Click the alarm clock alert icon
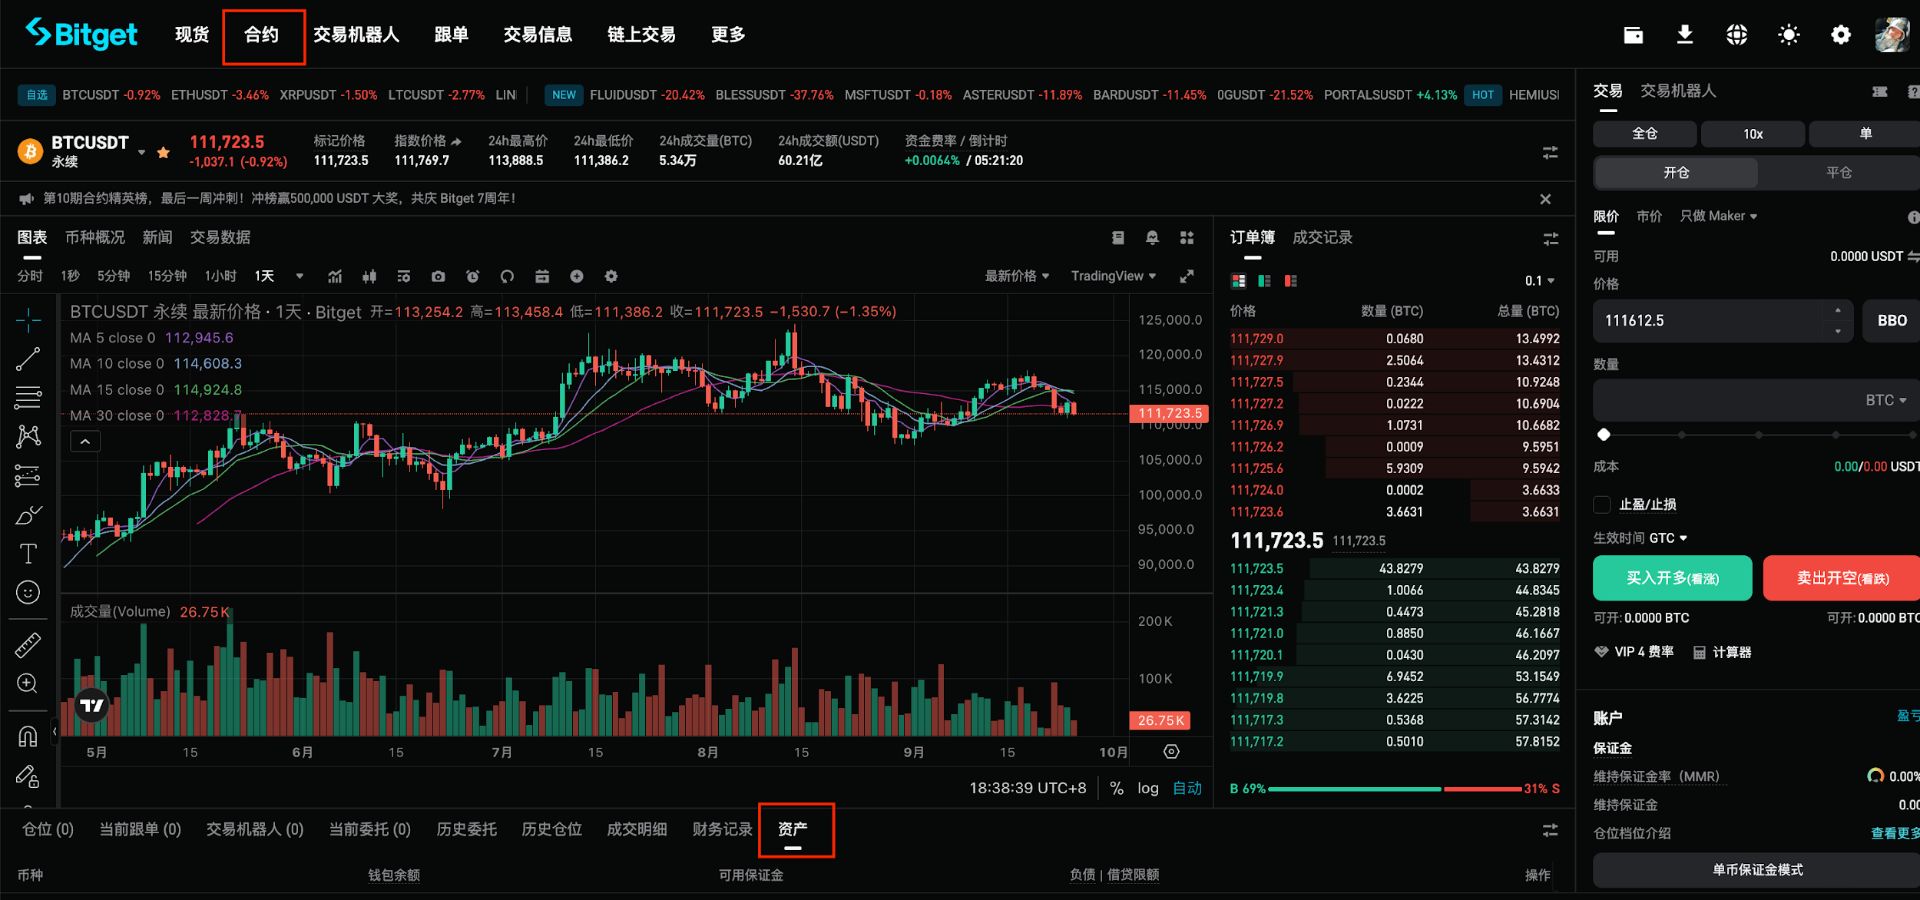Viewport: 1920px width, 900px height. coord(473,276)
